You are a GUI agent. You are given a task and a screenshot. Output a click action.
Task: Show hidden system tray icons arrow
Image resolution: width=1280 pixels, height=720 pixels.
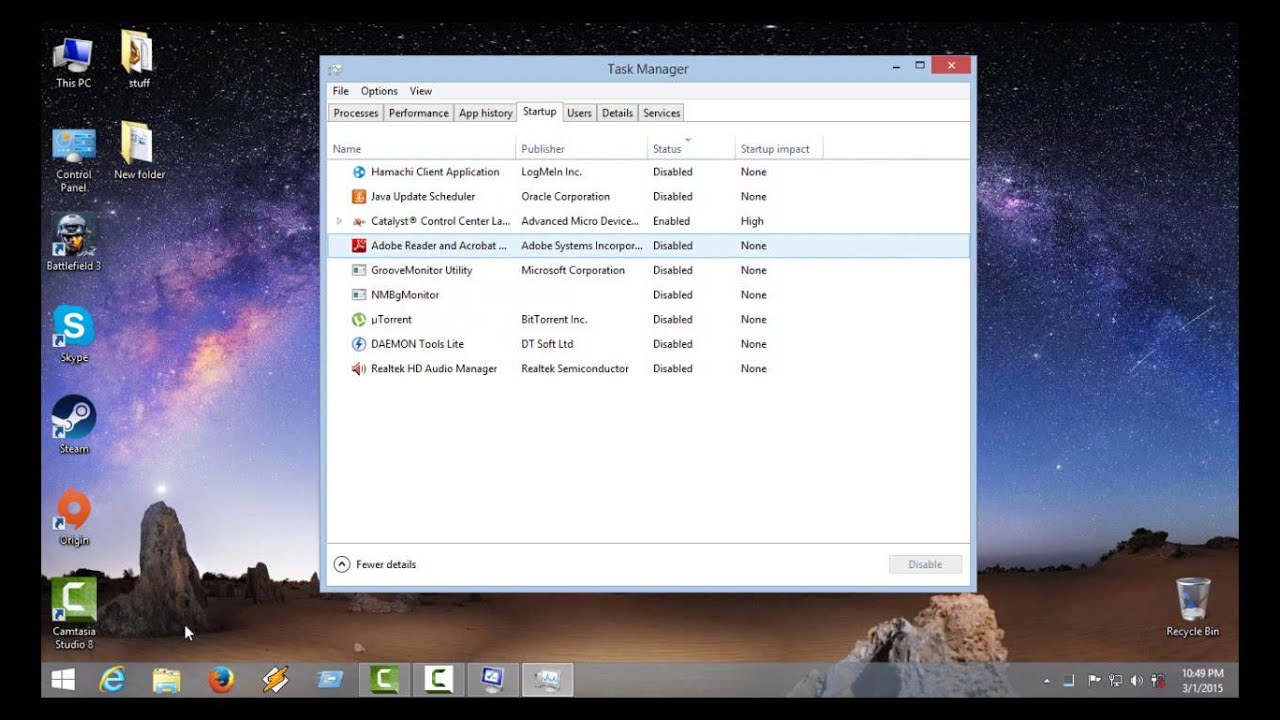point(1047,681)
